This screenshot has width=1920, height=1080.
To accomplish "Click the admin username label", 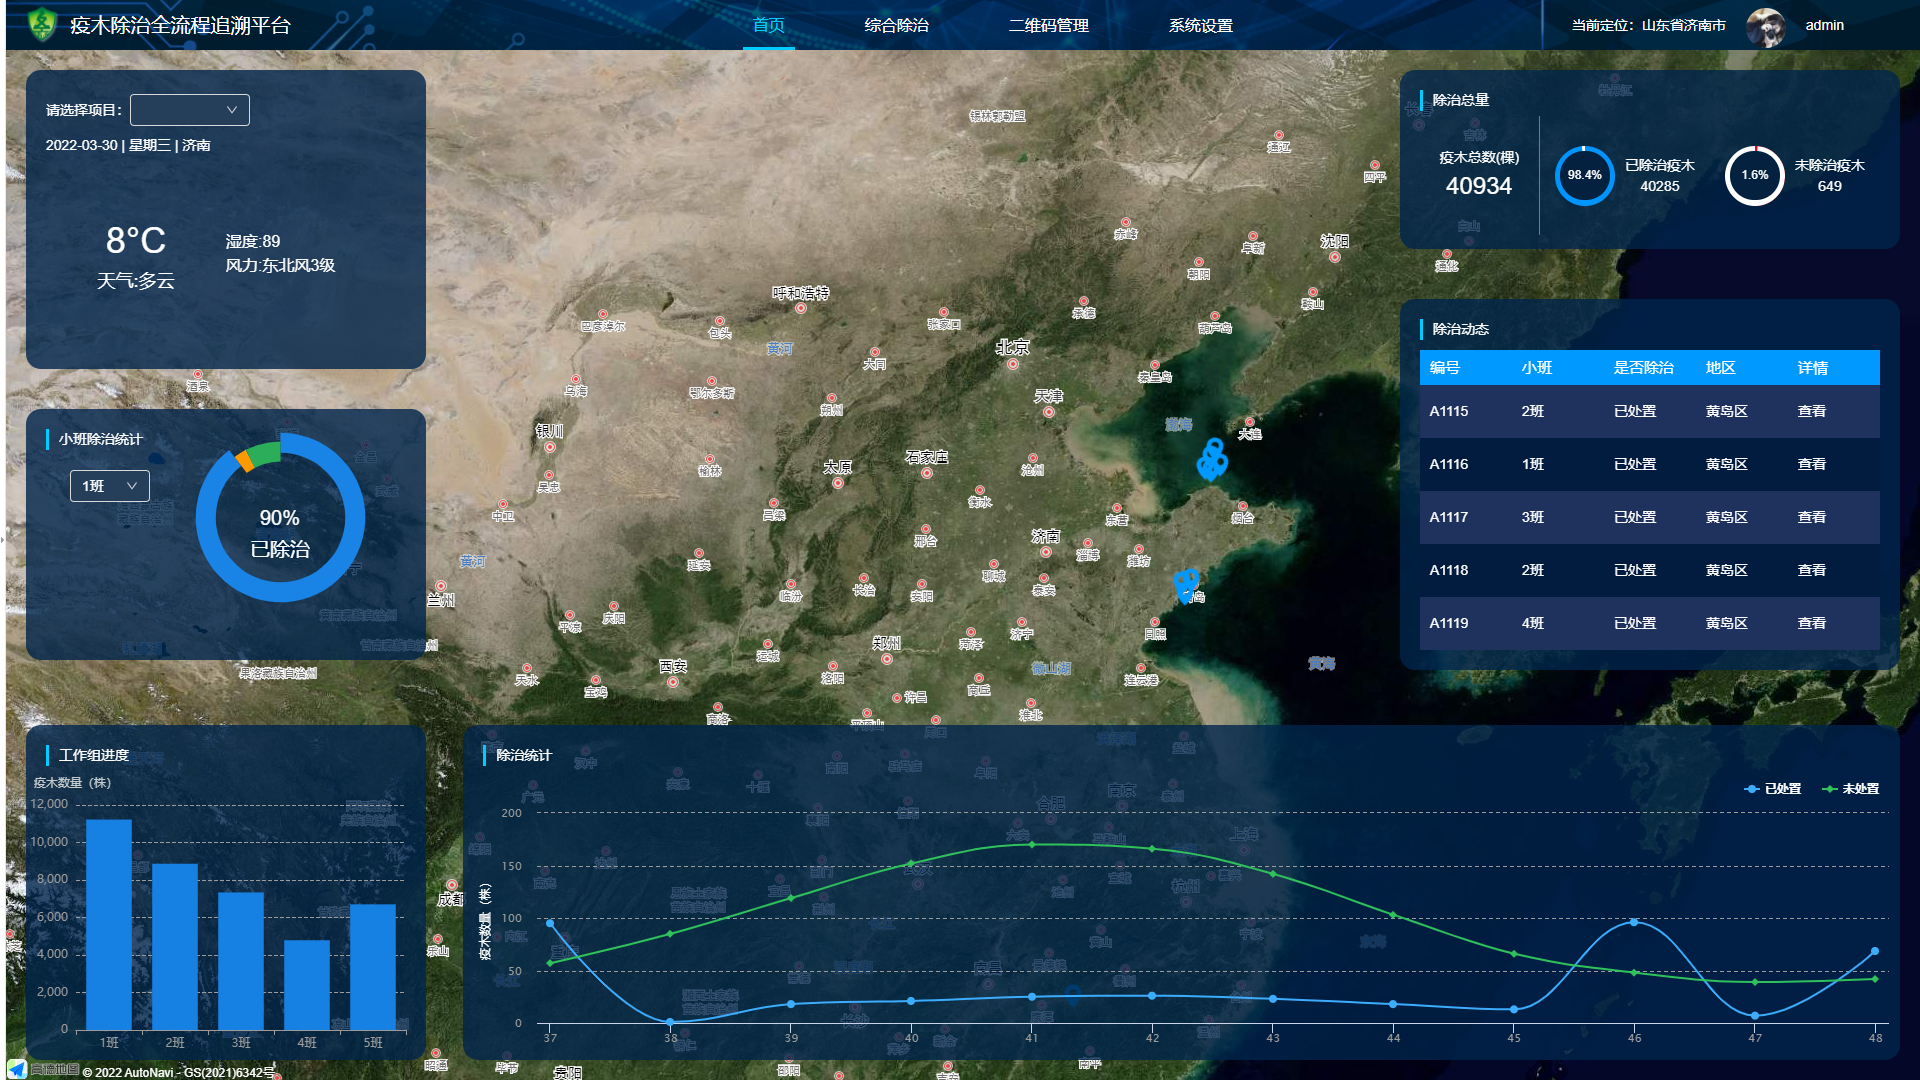I will click(1824, 25).
